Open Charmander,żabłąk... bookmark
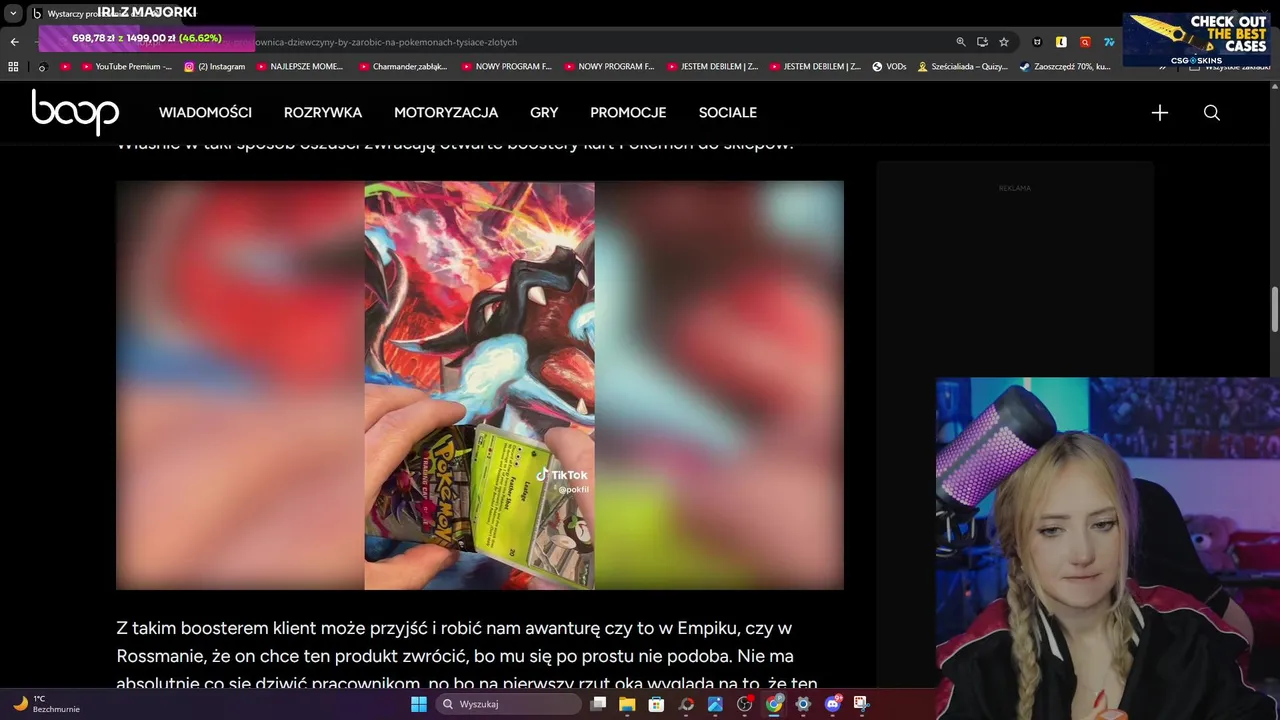This screenshot has width=1280, height=720. click(x=403, y=67)
